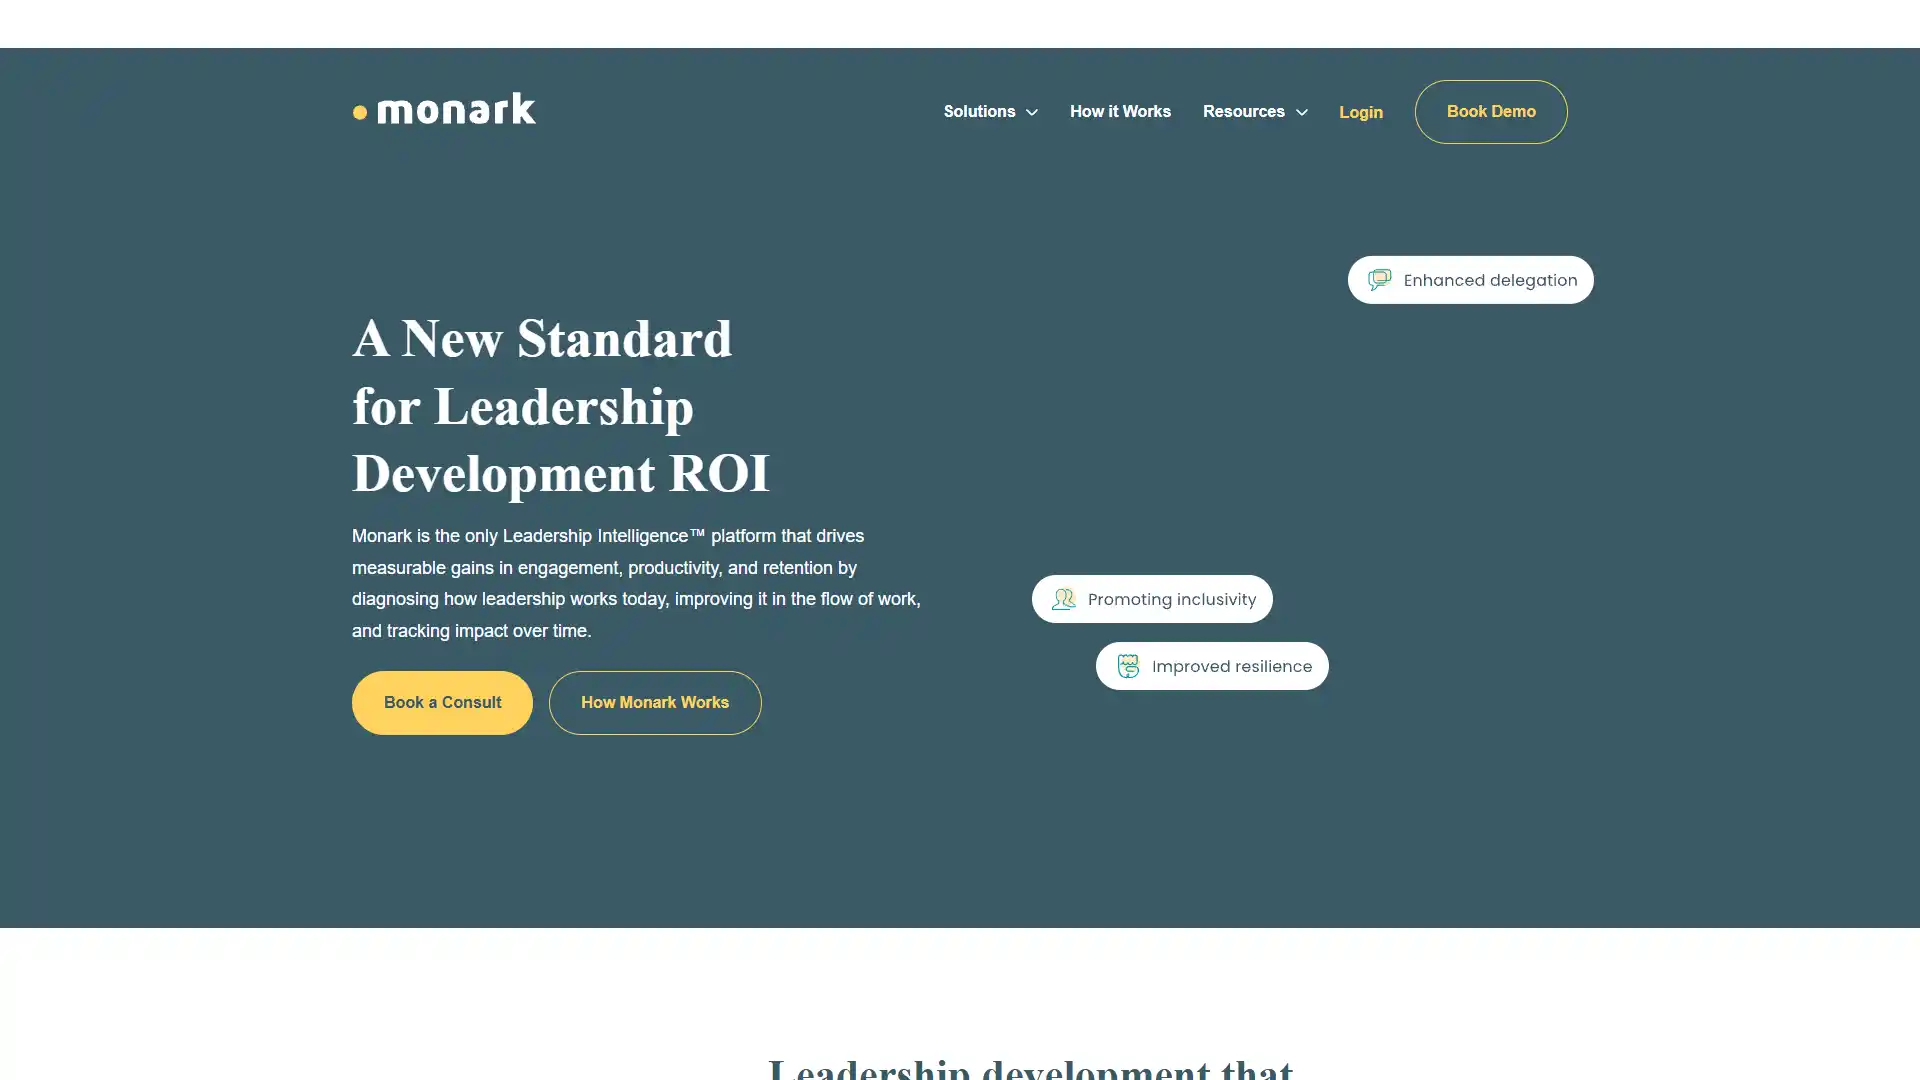The height and width of the screenshot is (1080, 1920).
Task: Select the Improved resilience badge text
Action: [1231, 667]
